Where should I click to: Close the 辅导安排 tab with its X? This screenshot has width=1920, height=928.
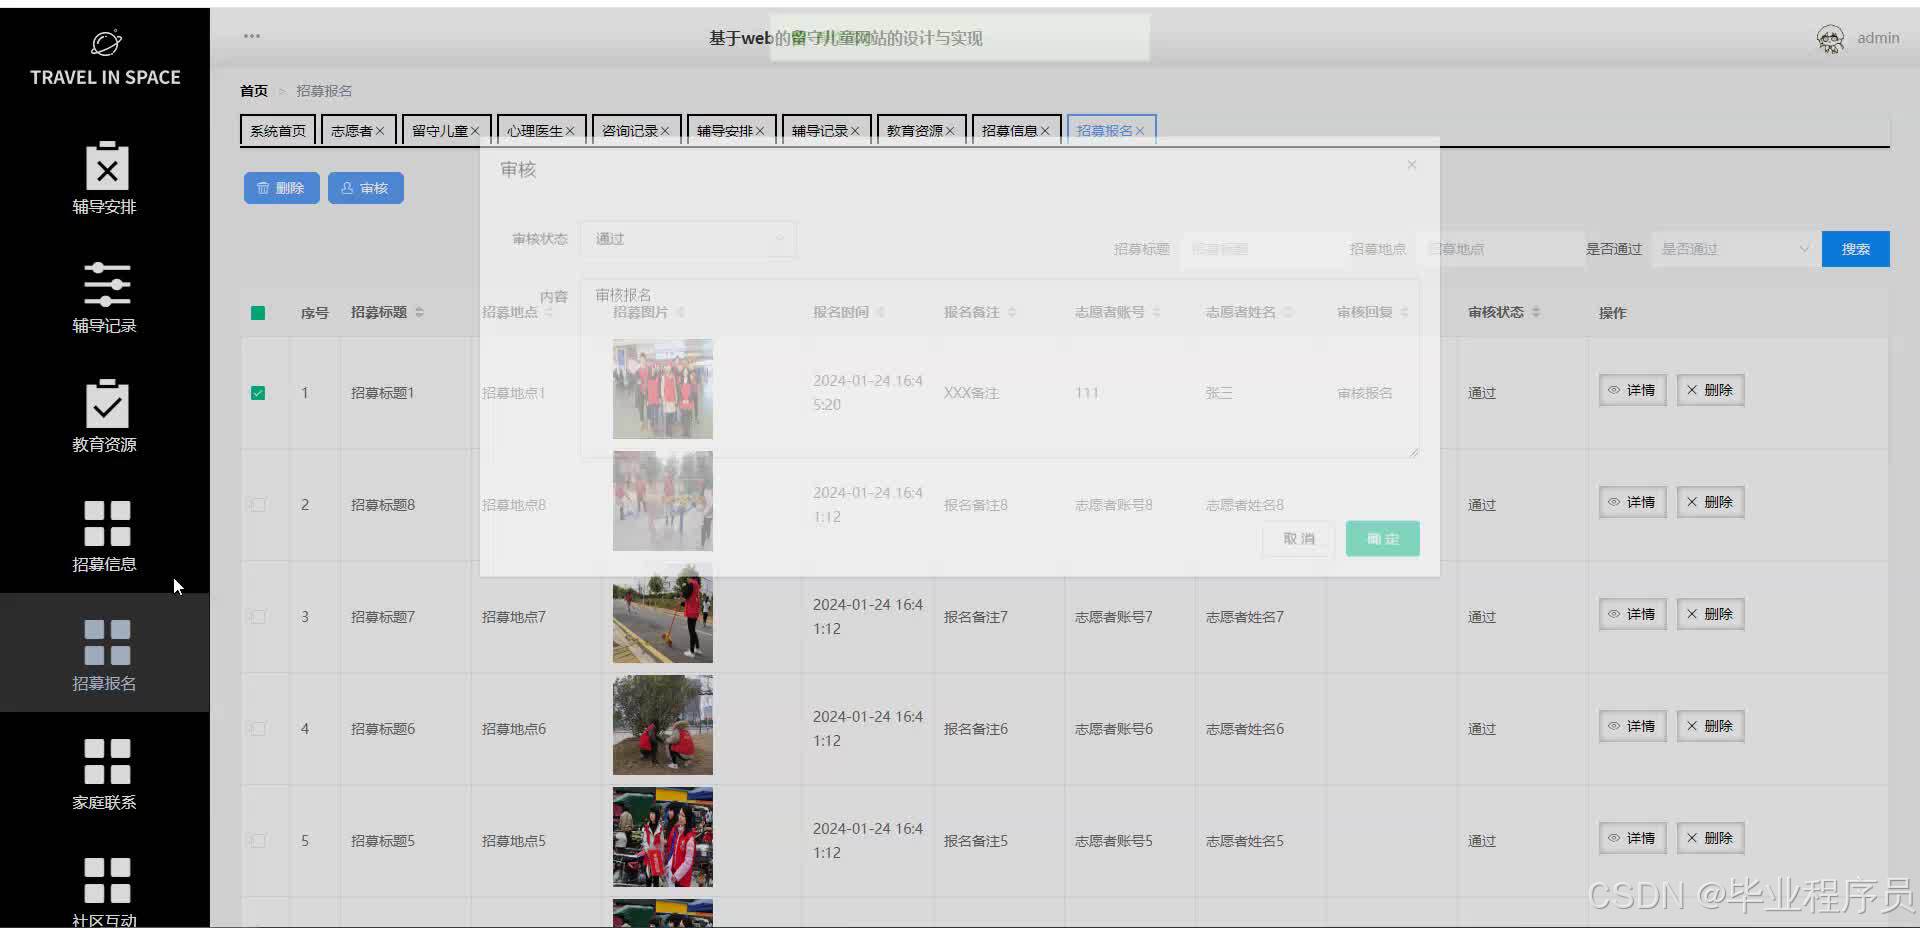click(760, 131)
